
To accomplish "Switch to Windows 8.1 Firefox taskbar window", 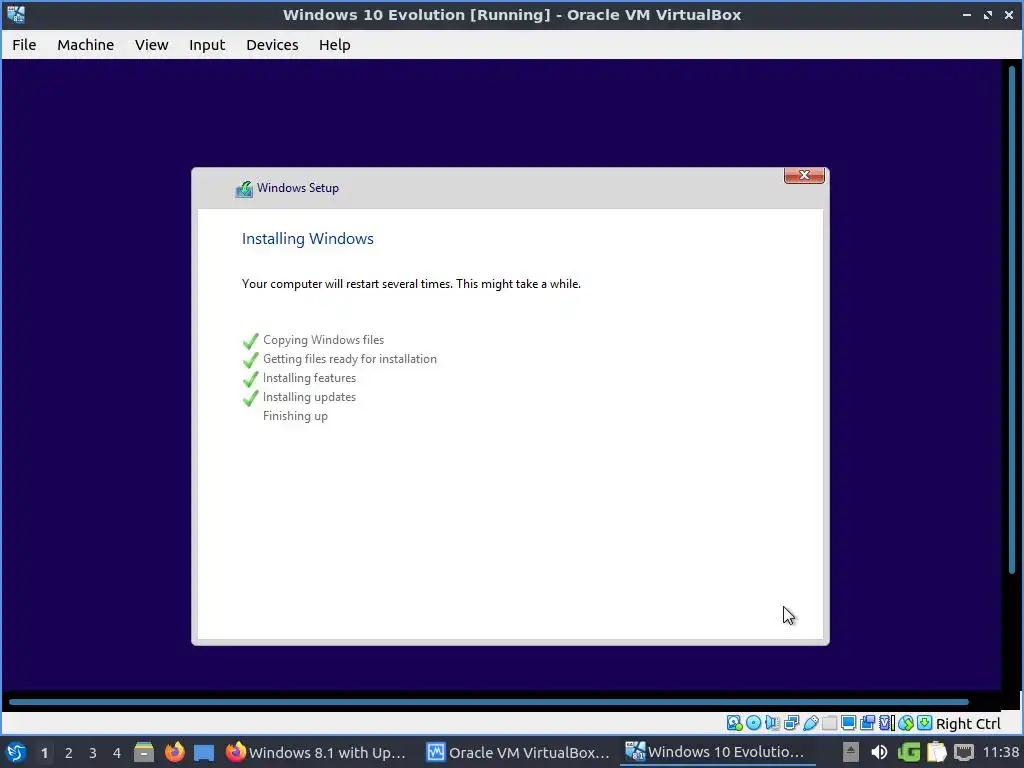I will click(316, 752).
